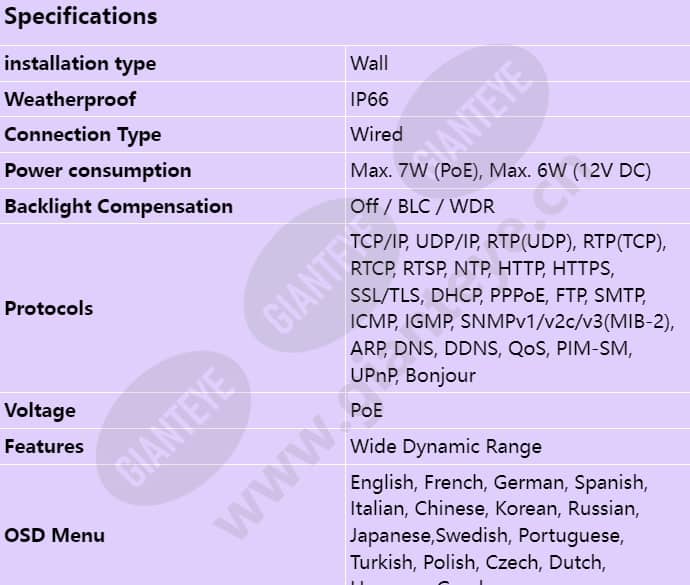Click the Wide Dynamic Range value
Screen dimensions: 690x585
tap(446, 447)
